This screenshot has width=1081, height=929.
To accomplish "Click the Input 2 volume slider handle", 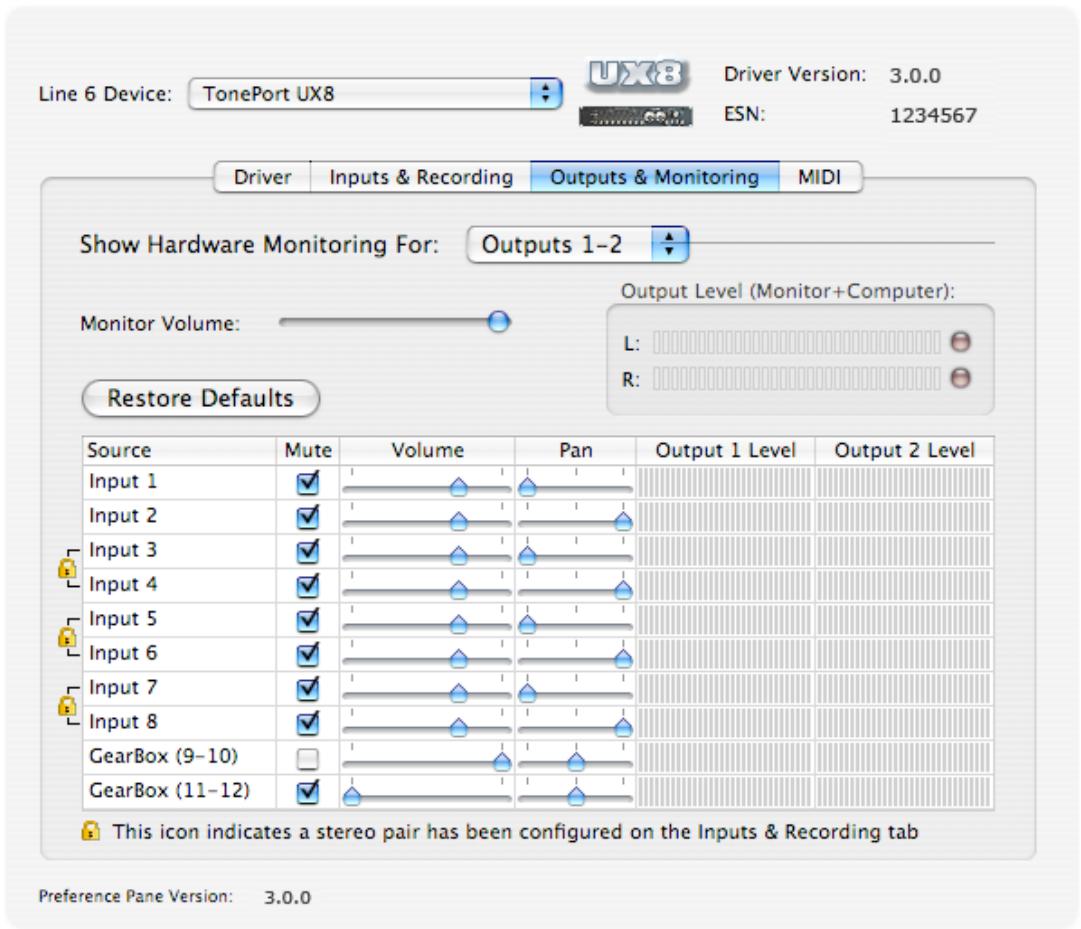I will click(458, 522).
